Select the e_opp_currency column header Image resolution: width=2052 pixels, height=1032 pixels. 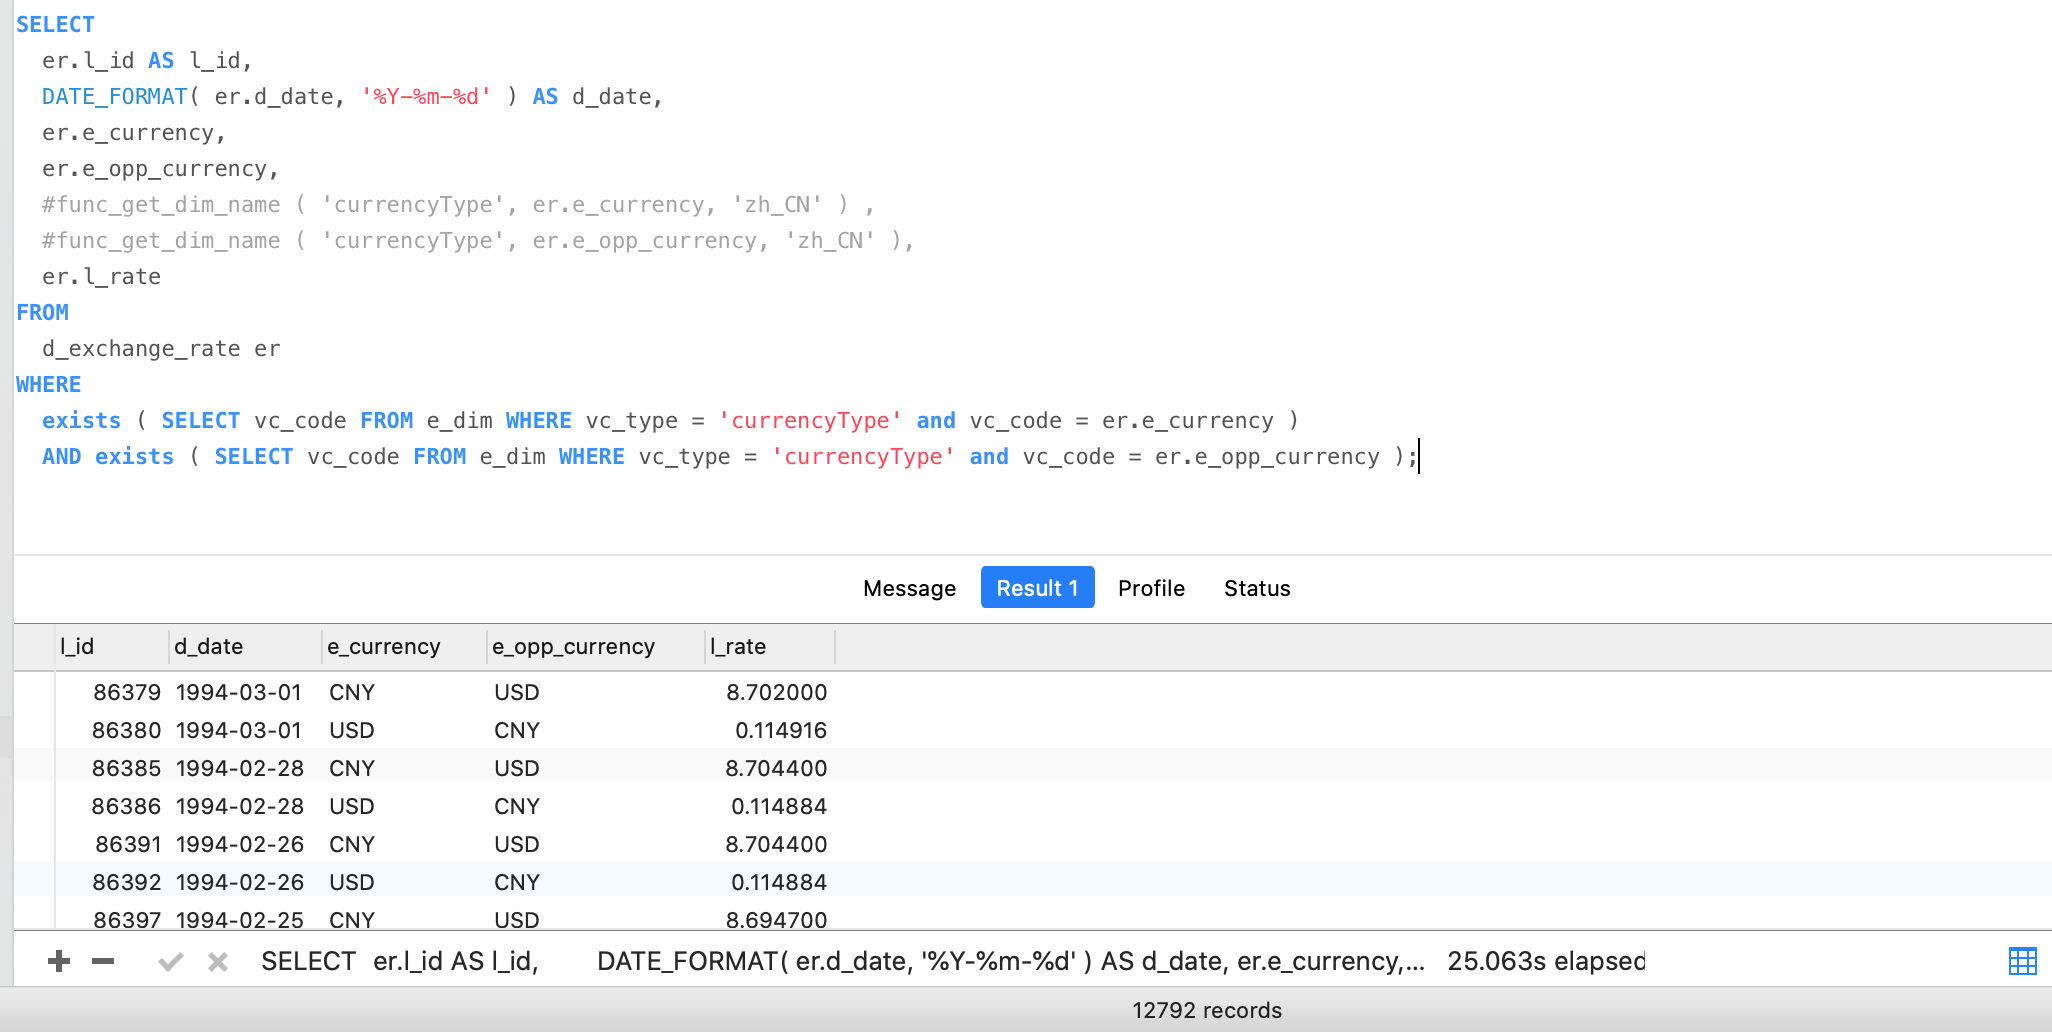click(596, 647)
